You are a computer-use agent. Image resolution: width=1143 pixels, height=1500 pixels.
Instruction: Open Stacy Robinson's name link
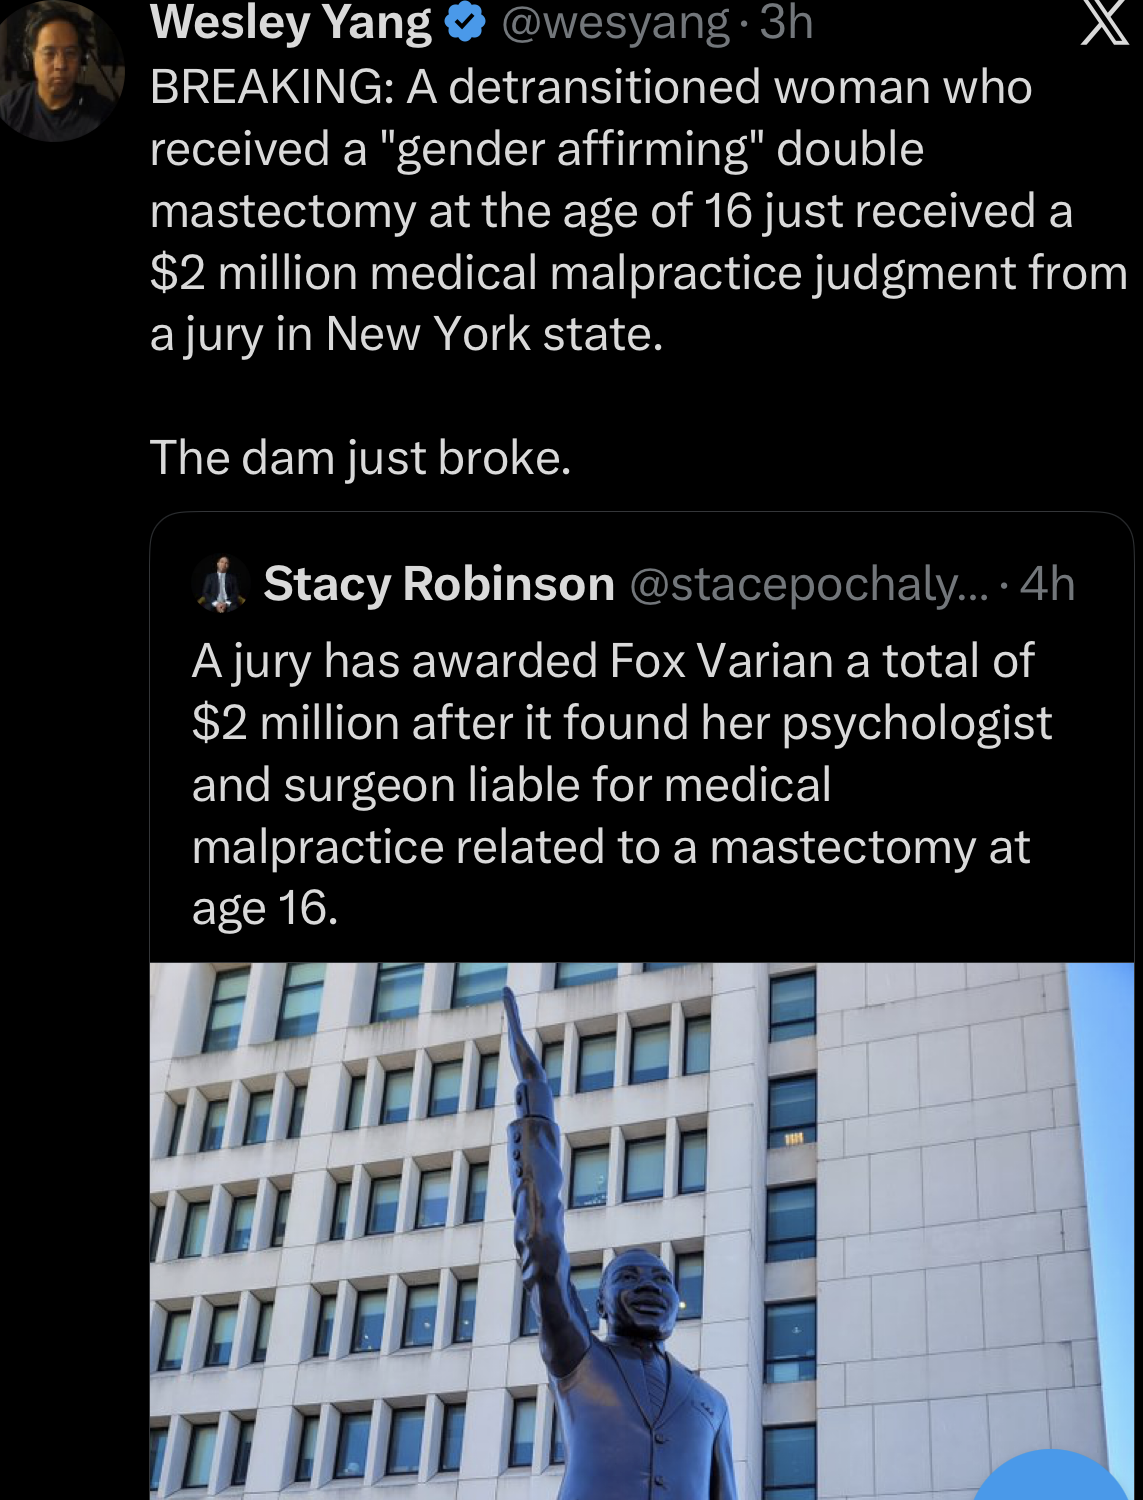point(439,584)
